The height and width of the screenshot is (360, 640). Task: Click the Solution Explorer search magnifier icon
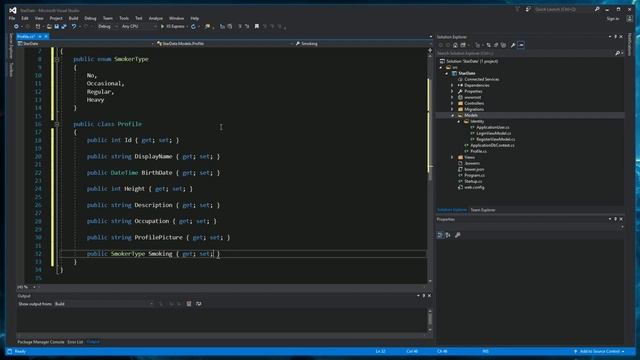coord(618,53)
